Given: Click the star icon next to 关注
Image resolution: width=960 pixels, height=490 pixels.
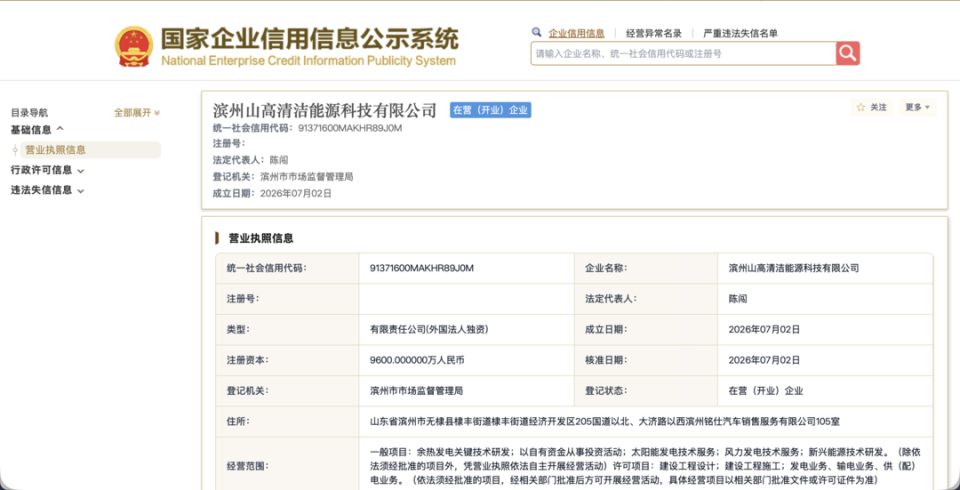Looking at the screenshot, I should click(861, 107).
